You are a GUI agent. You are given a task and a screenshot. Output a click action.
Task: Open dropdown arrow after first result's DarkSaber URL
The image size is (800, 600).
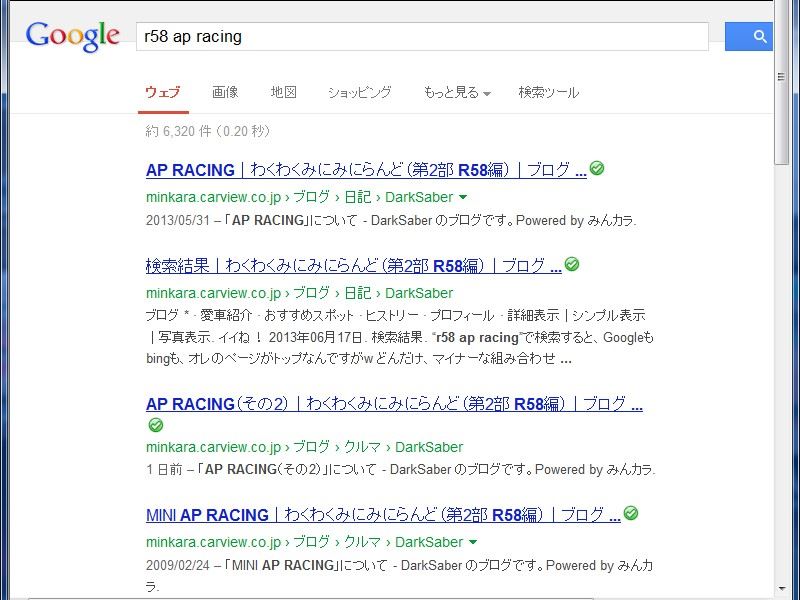(x=463, y=197)
